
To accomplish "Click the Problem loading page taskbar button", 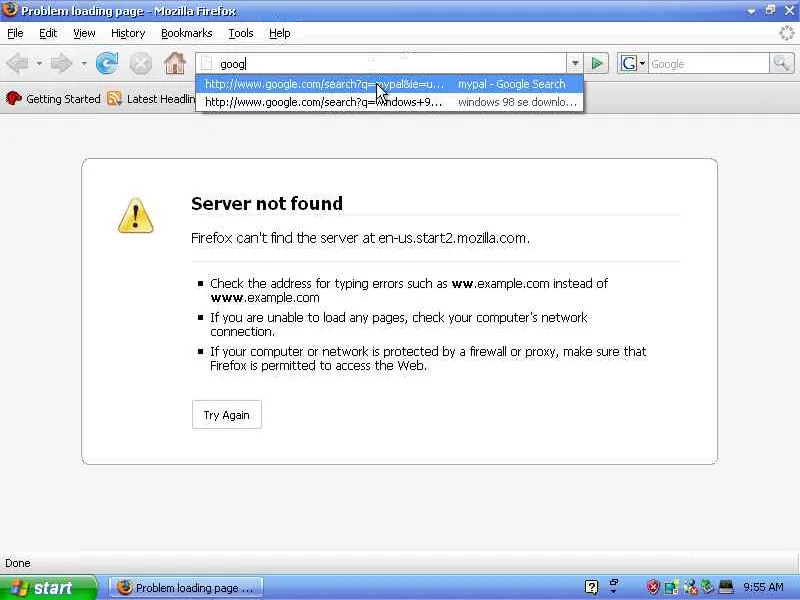I will click(x=186, y=588).
